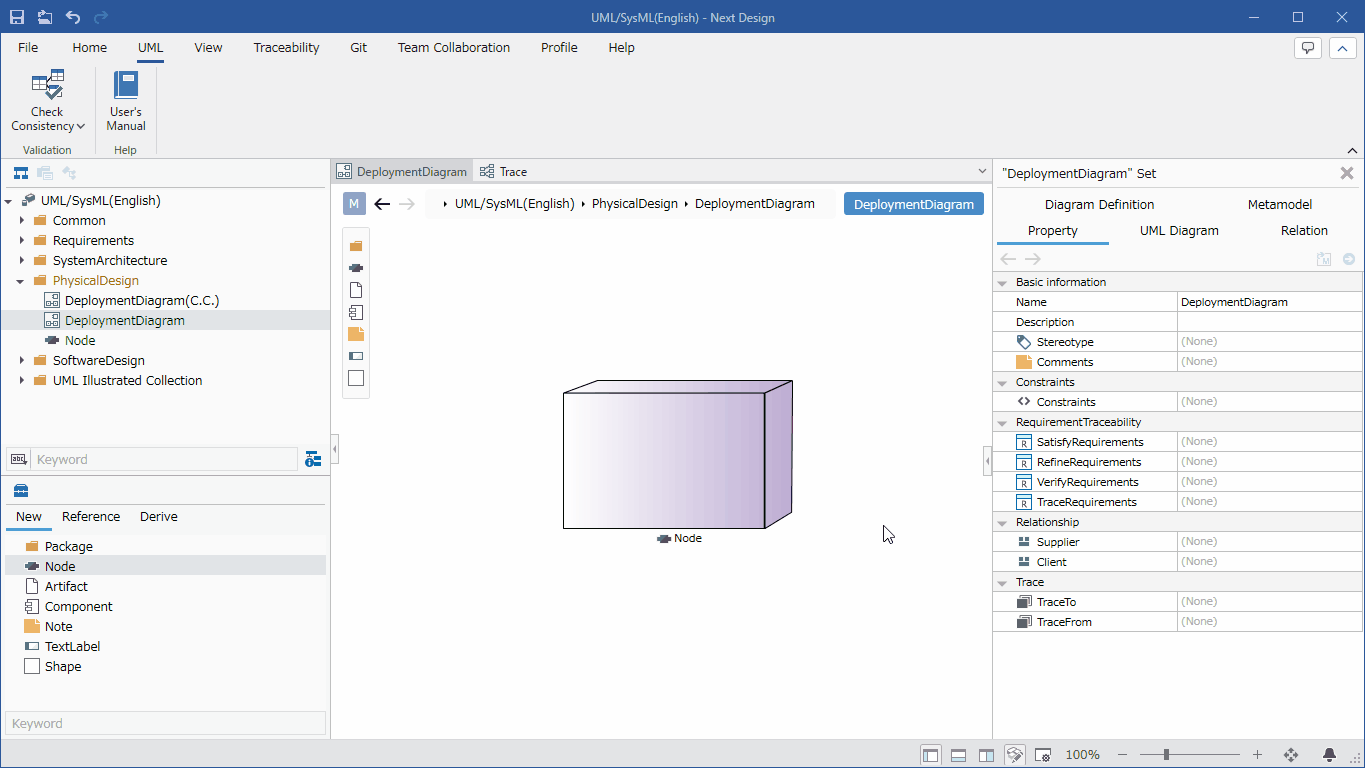Viewport: 1365px width, 768px height.
Task: Open the Git ribbon tab
Action: 358,47
